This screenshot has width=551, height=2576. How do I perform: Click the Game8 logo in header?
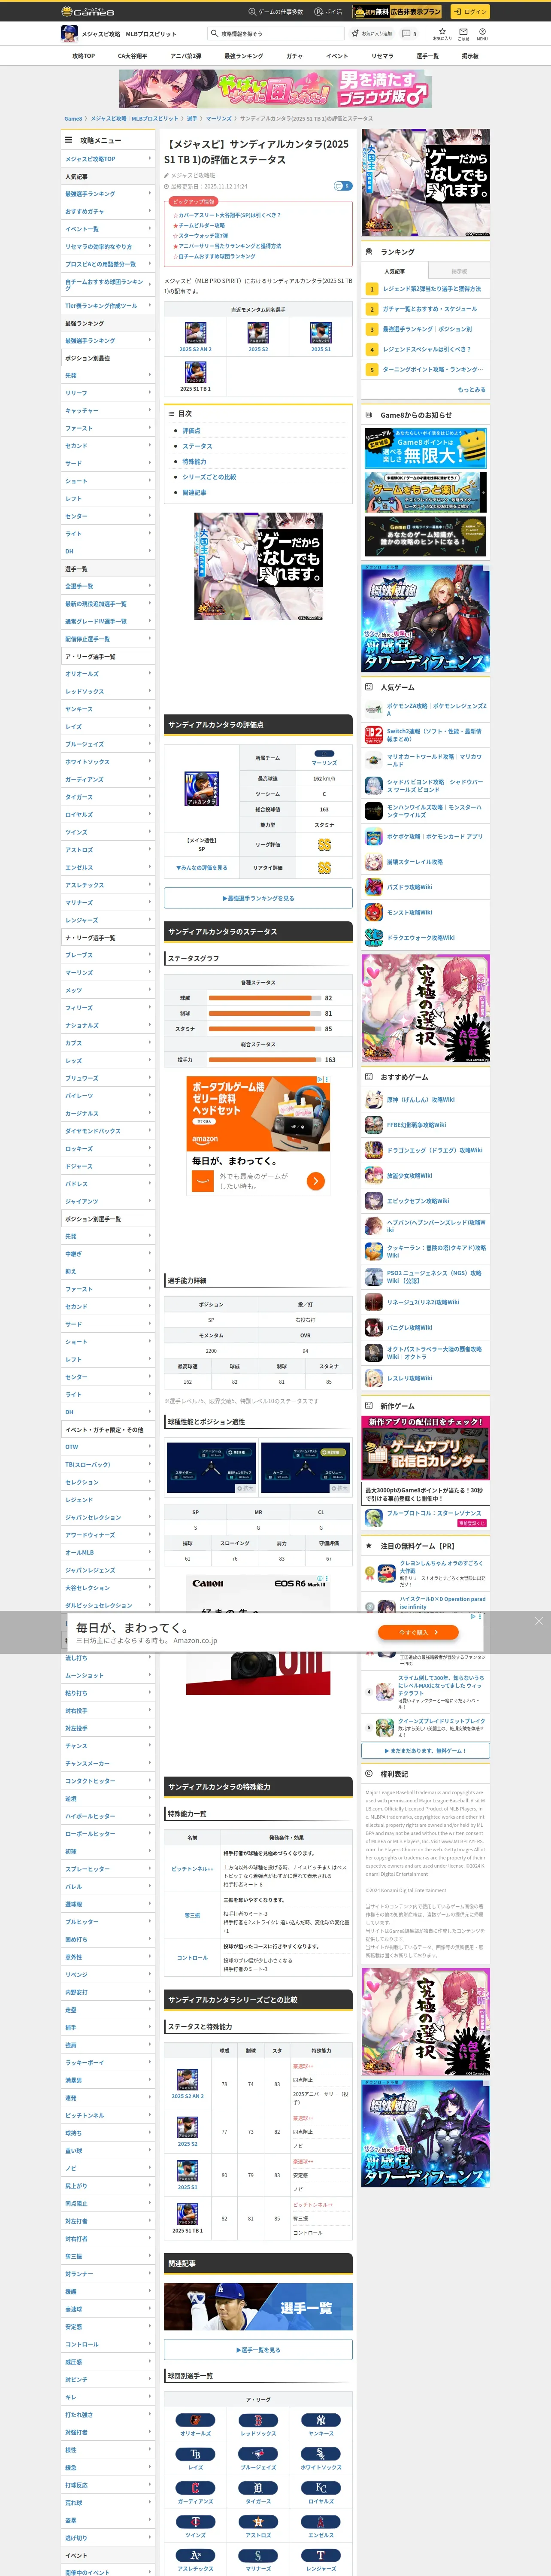(x=88, y=11)
